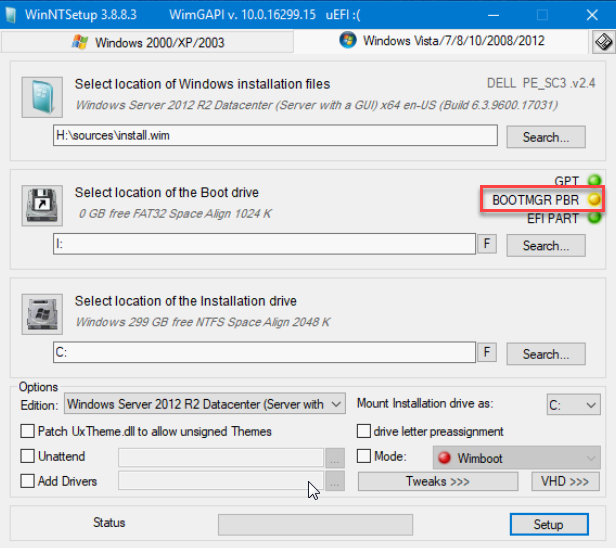616x548 pixels.
Task: Click the install.wim path input field
Action: click(x=275, y=136)
